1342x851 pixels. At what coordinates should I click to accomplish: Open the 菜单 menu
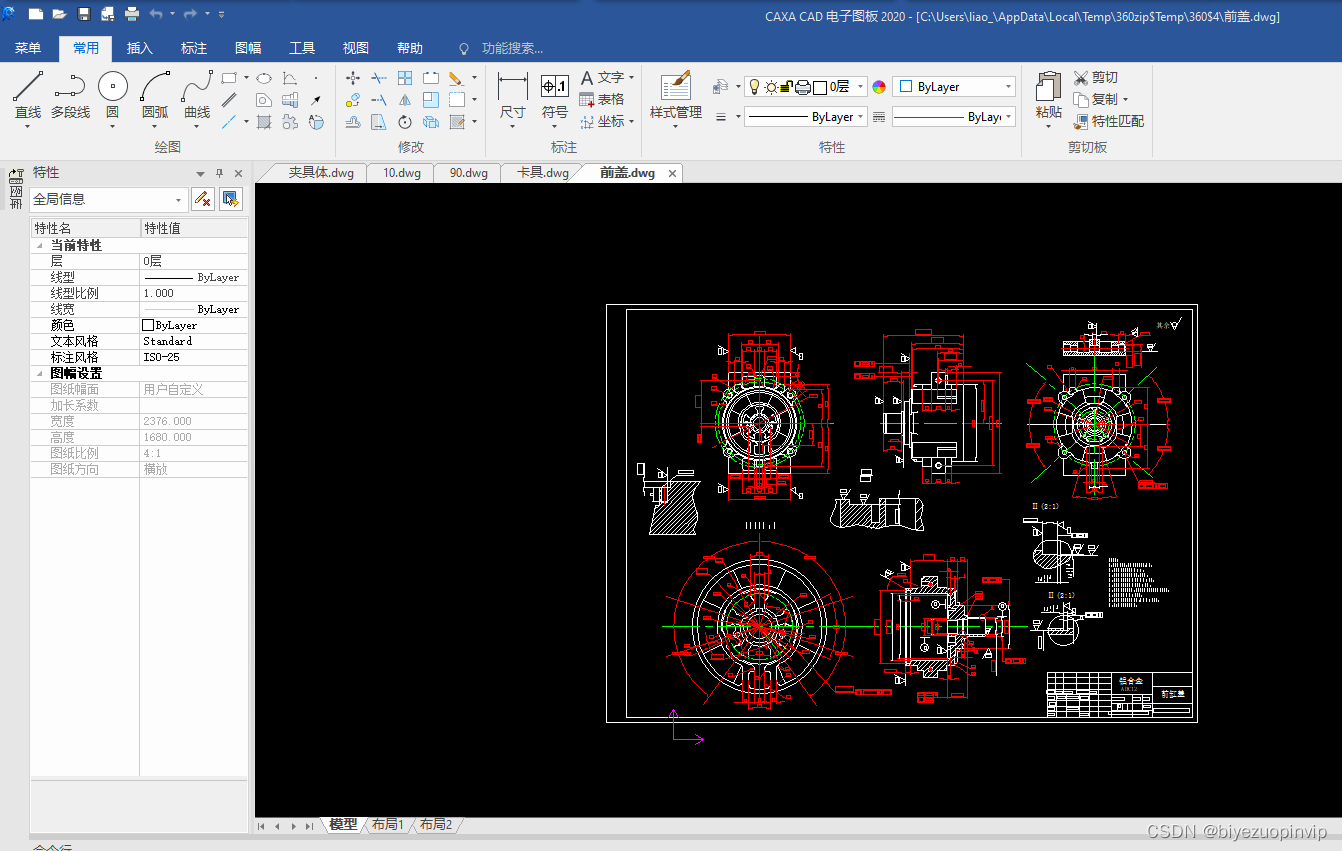pyautogui.click(x=28, y=48)
